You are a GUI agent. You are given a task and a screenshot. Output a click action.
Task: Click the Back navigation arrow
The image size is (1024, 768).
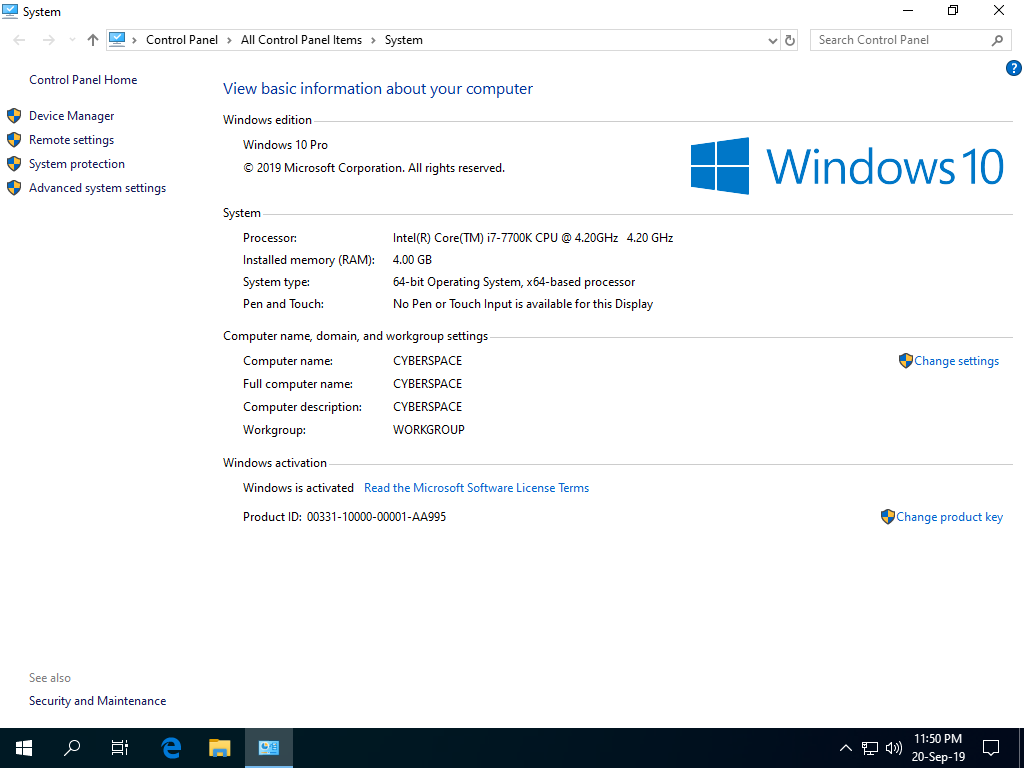20,40
